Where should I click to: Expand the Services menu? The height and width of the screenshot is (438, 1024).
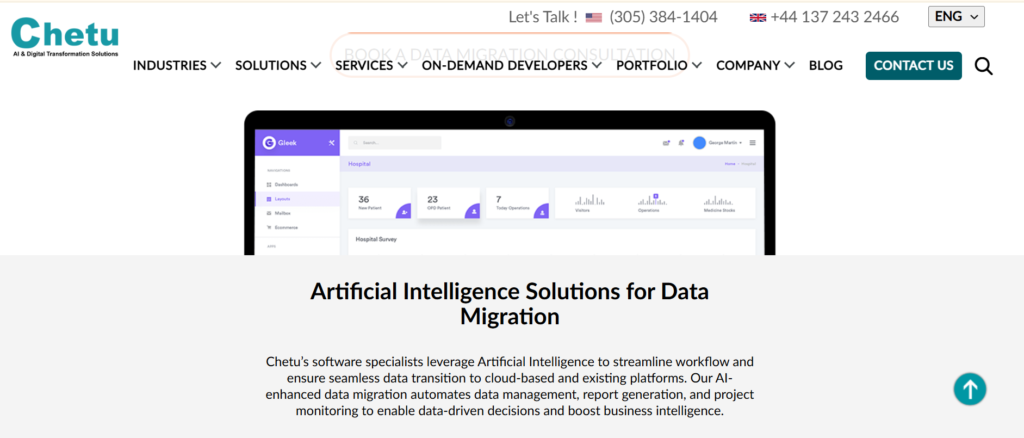pyautogui.click(x=371, y=65)
